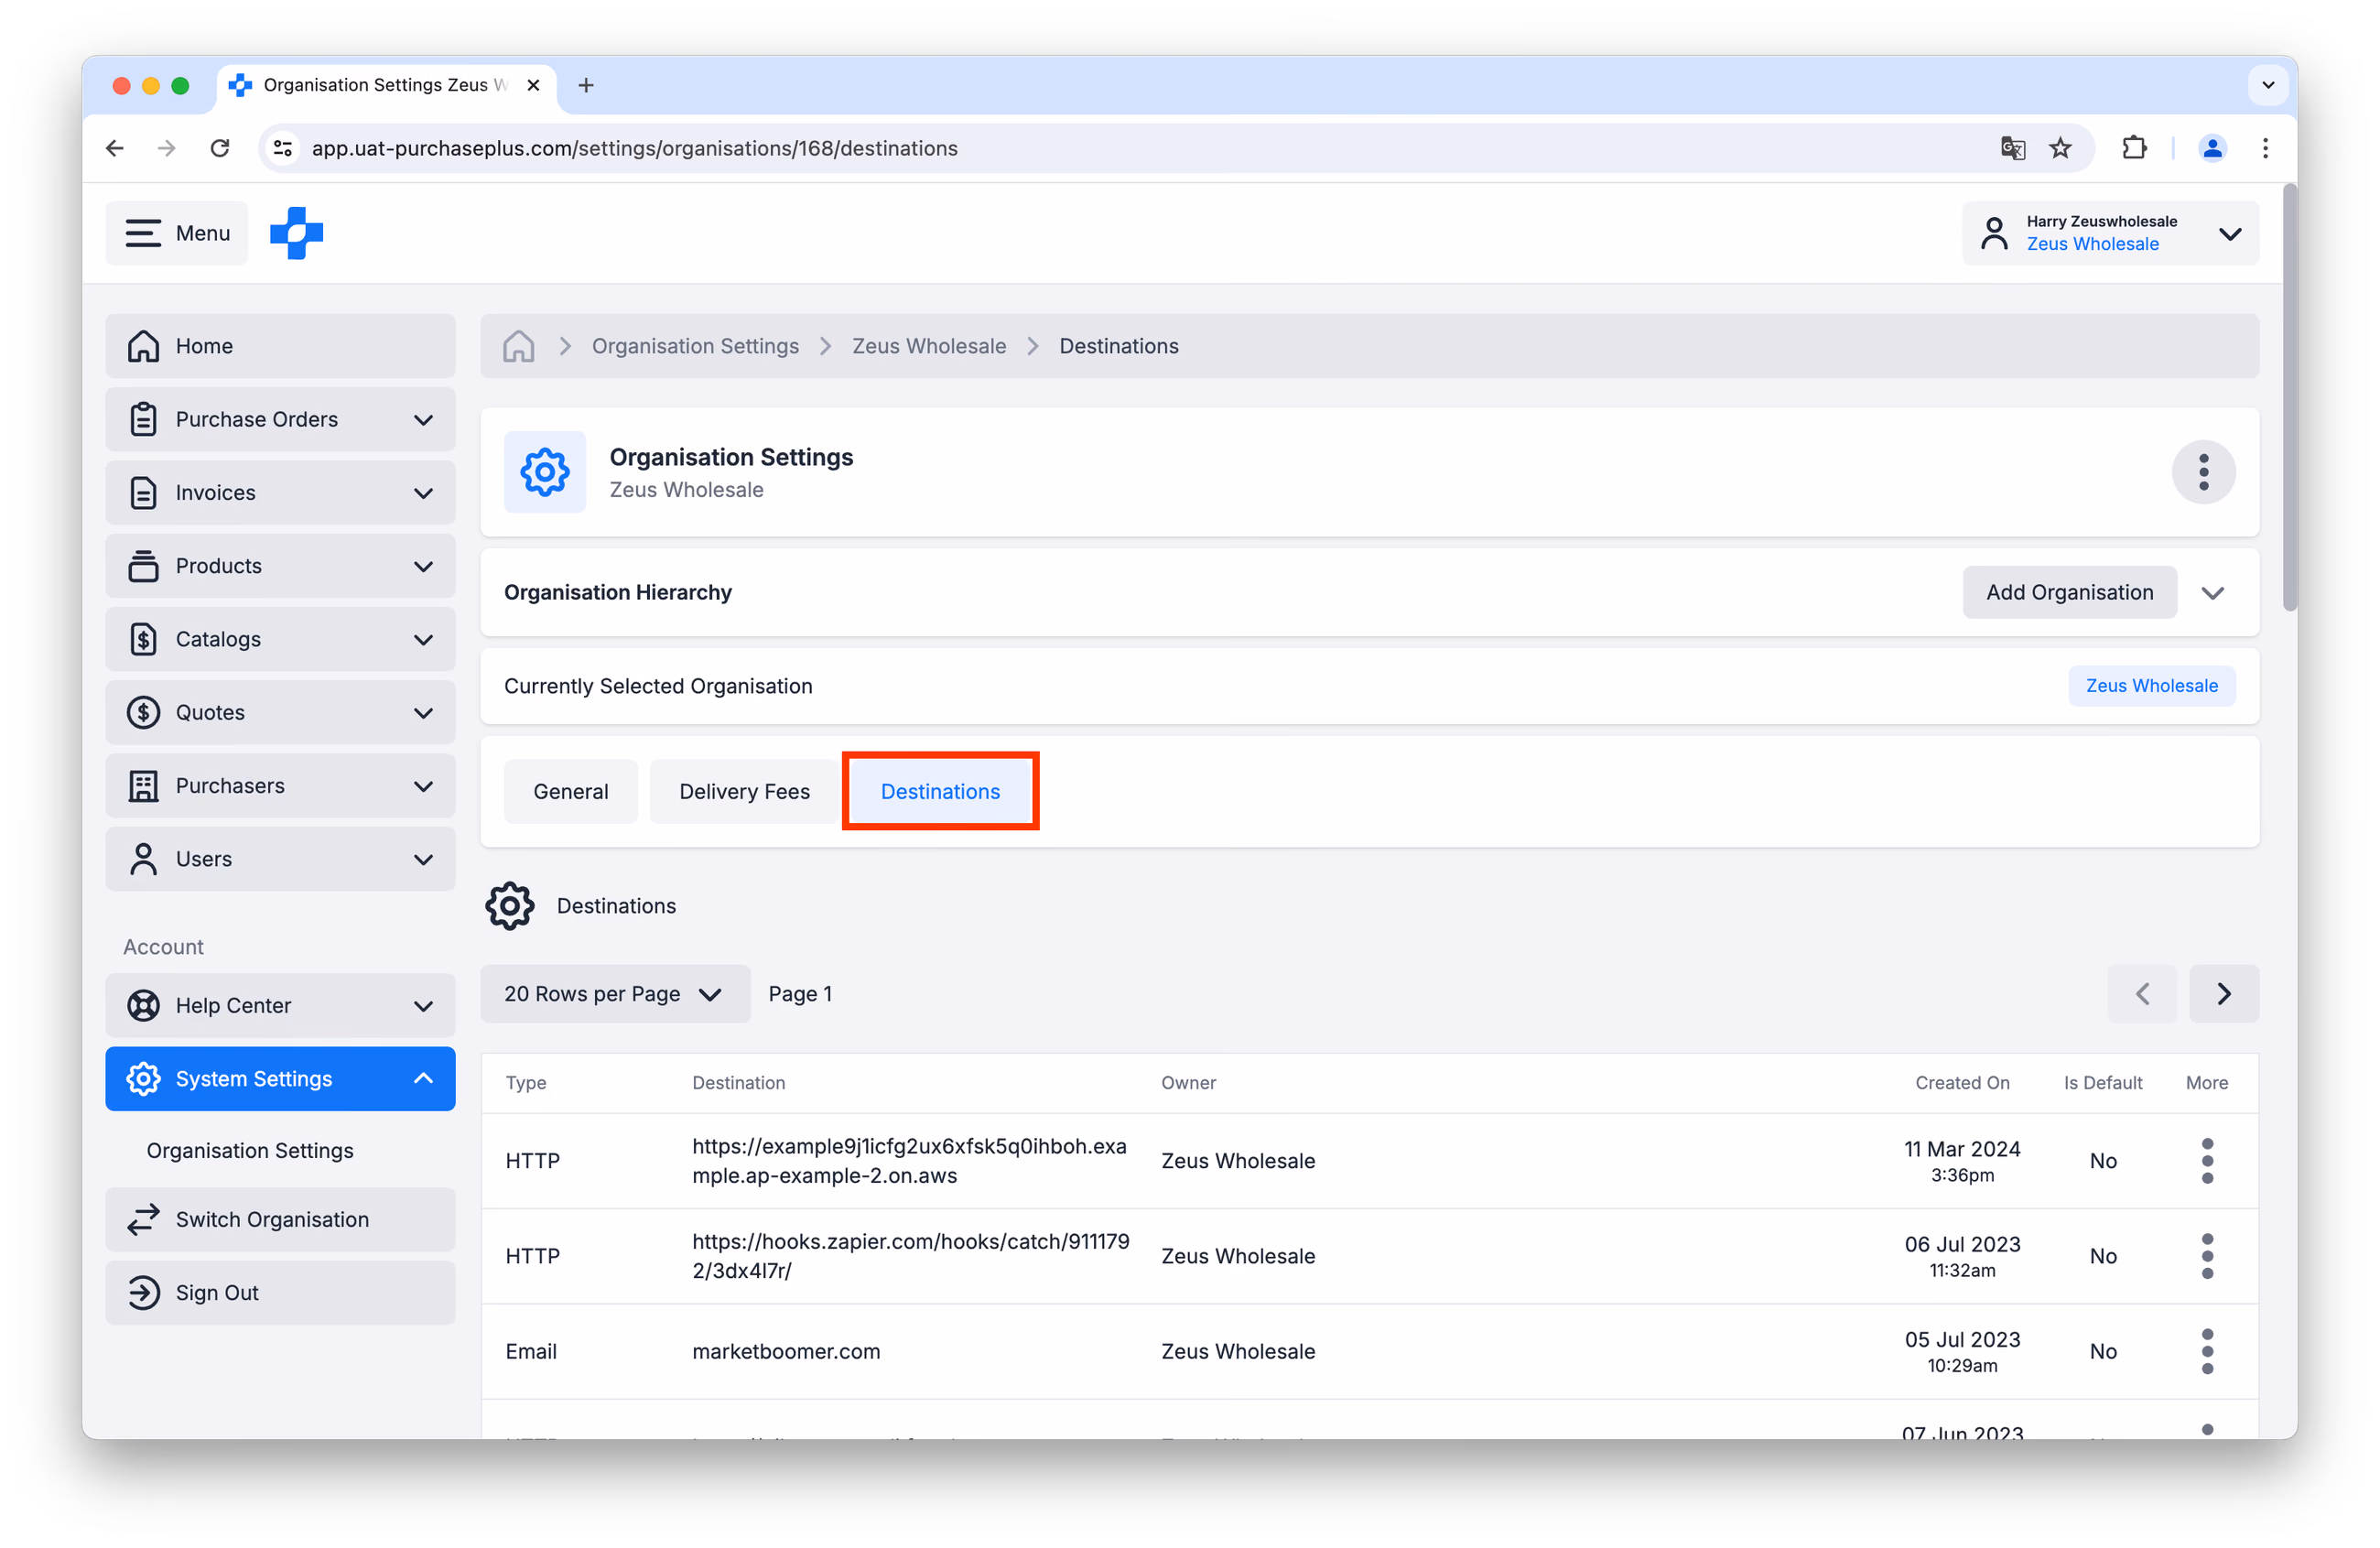Image resolution: width=2380 pixels, height=1548 pixels.
Task: Go to the next page of destinations
Action: [x=2224, y=994]
